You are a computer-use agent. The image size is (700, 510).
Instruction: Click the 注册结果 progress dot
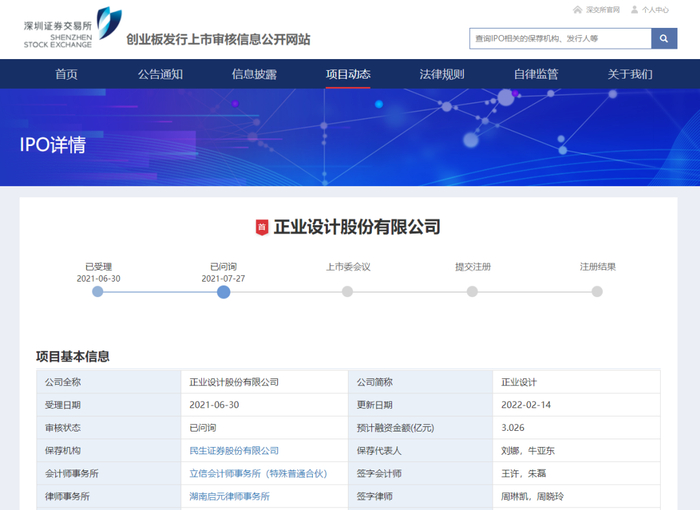[x=597, y=292]
